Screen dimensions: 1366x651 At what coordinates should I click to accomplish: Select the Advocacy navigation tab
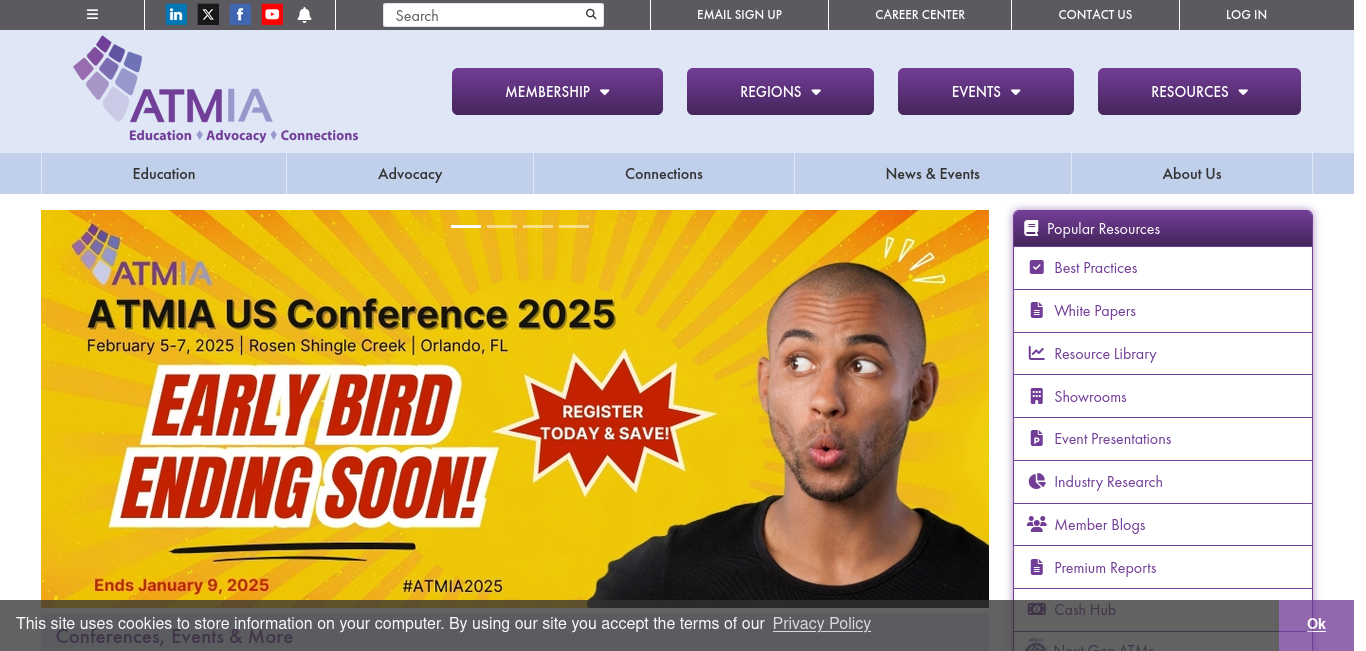point(410,173)
